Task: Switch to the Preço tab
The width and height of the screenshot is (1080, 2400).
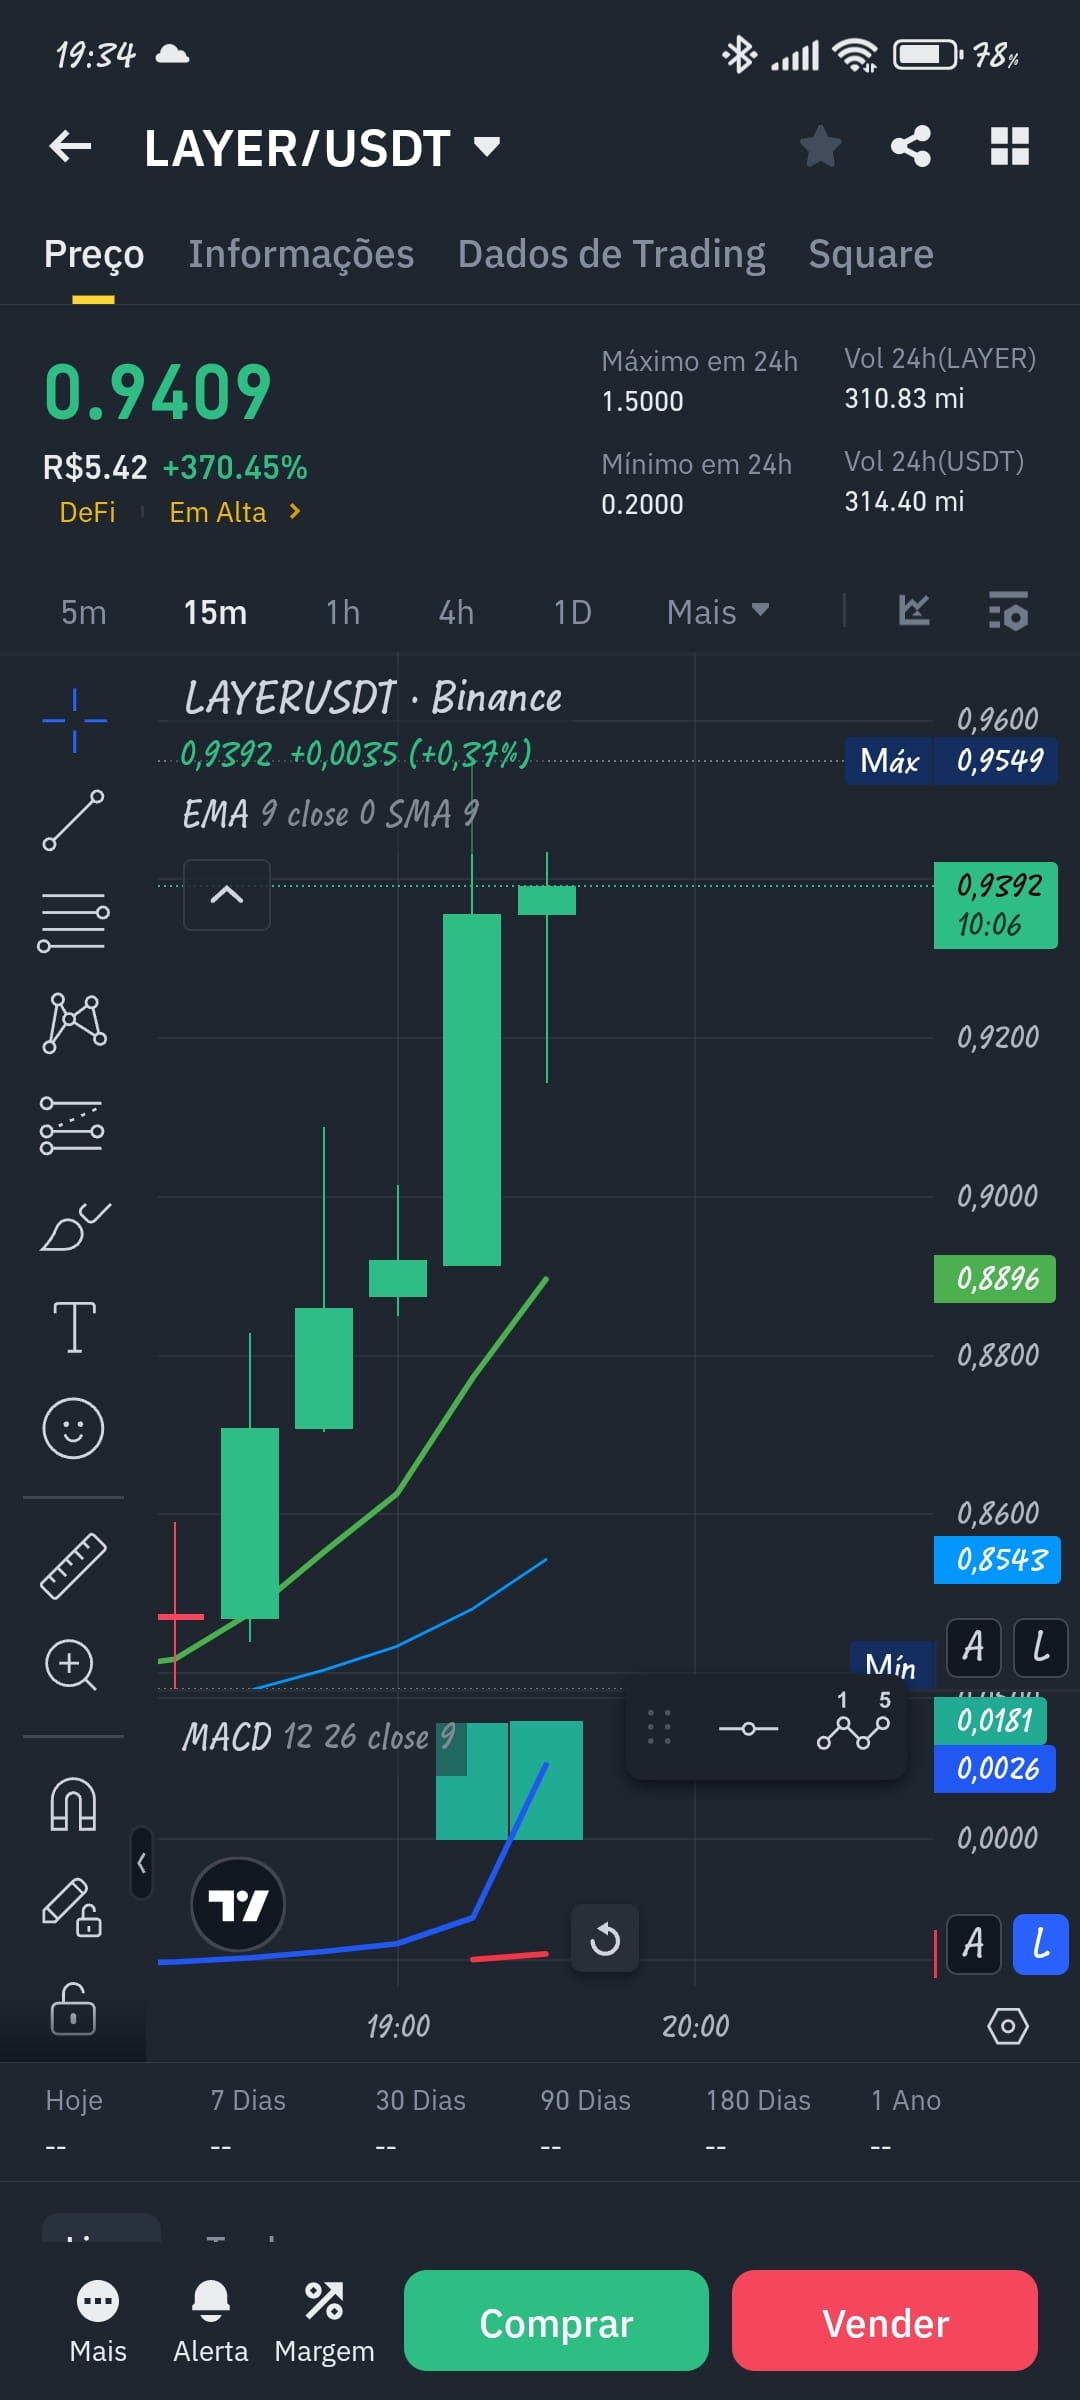Action: (x=94, y=254)
